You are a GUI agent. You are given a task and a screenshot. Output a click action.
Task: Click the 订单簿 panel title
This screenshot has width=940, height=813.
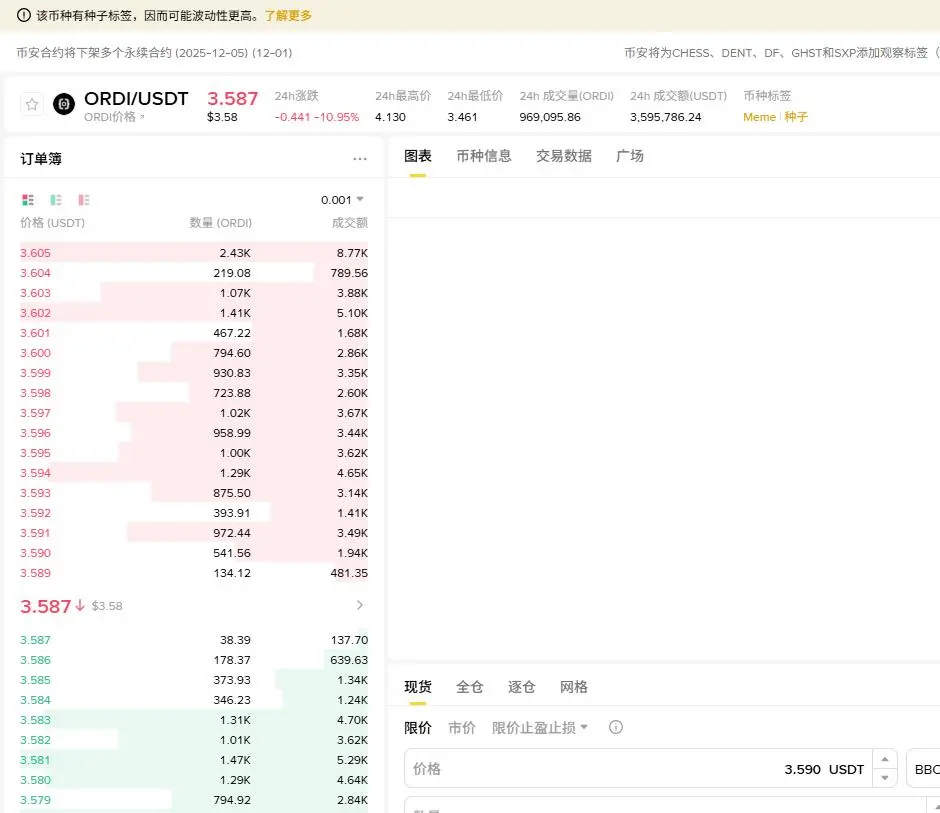[41, 159]
